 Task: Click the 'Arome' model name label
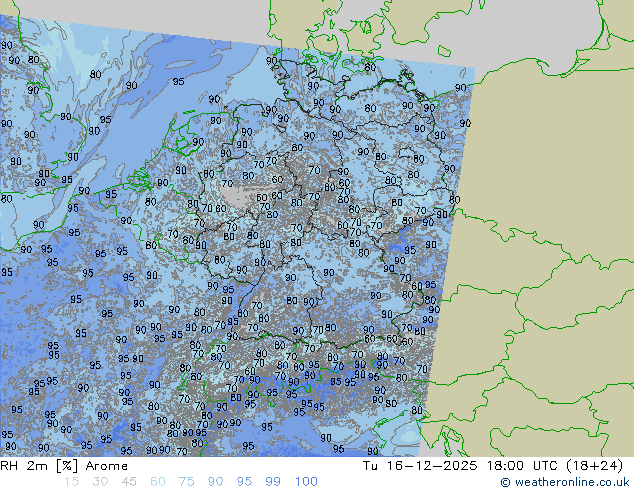(106, 466)
